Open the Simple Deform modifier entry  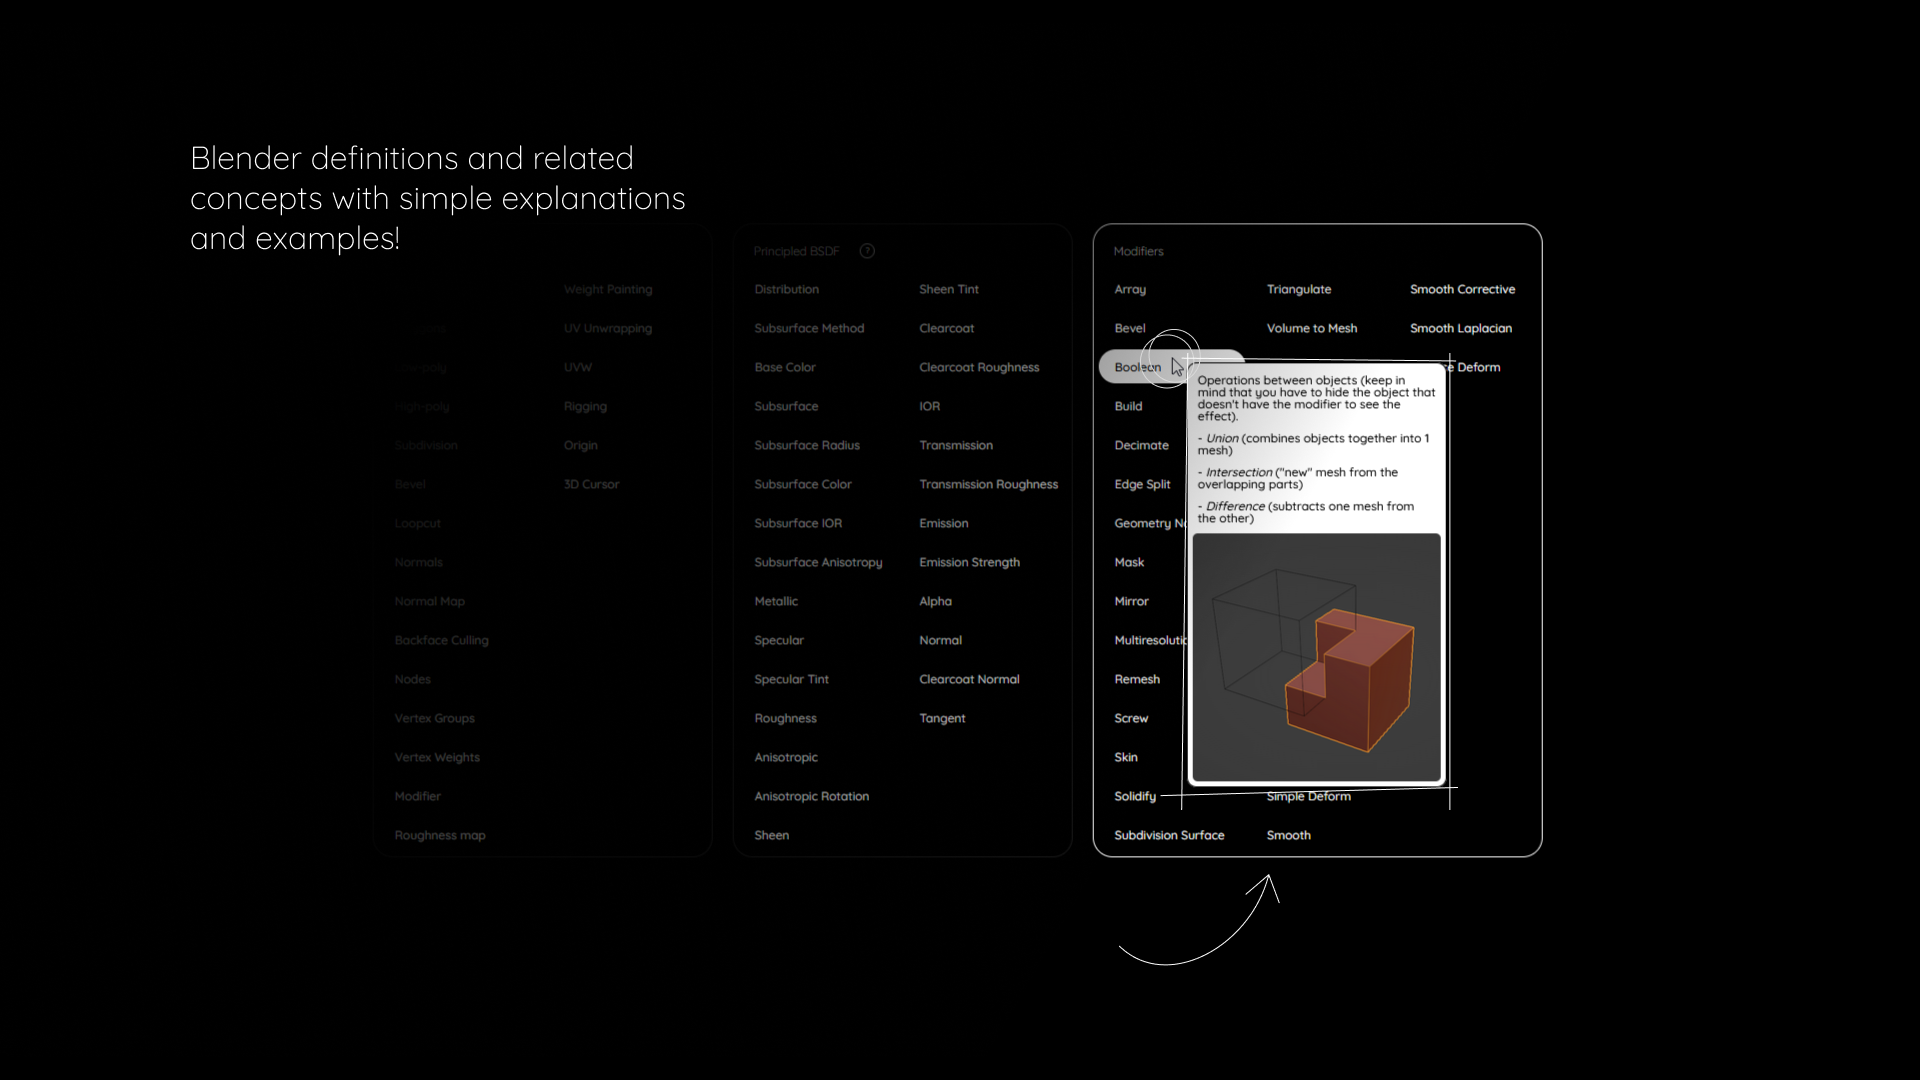click(1308, 796)
